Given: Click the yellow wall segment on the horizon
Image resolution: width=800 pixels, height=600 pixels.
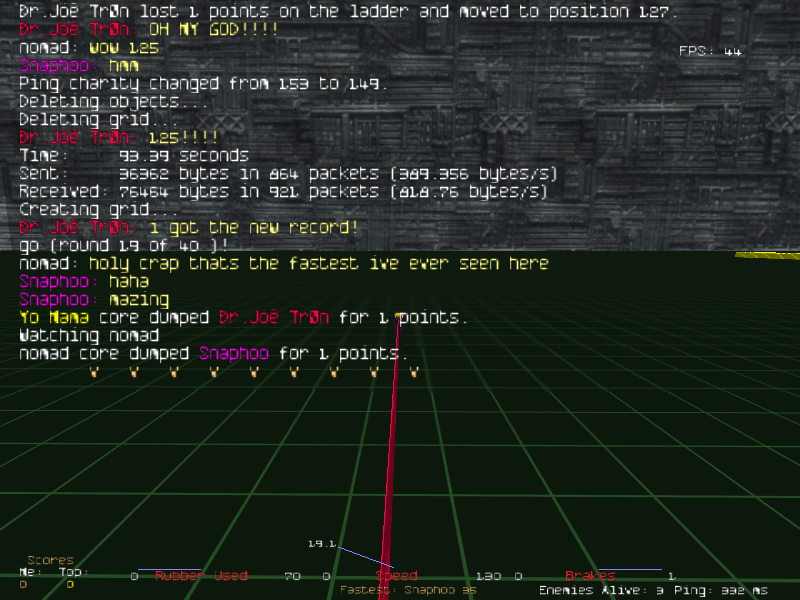Looking at the screenshot, I should (767, 255).
